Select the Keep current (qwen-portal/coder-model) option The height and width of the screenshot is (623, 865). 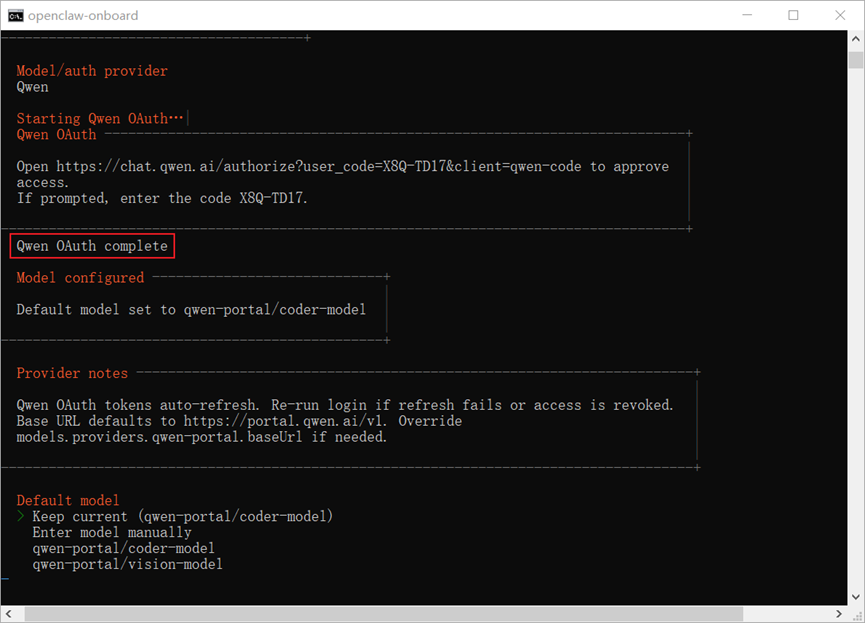pos(182,516)
